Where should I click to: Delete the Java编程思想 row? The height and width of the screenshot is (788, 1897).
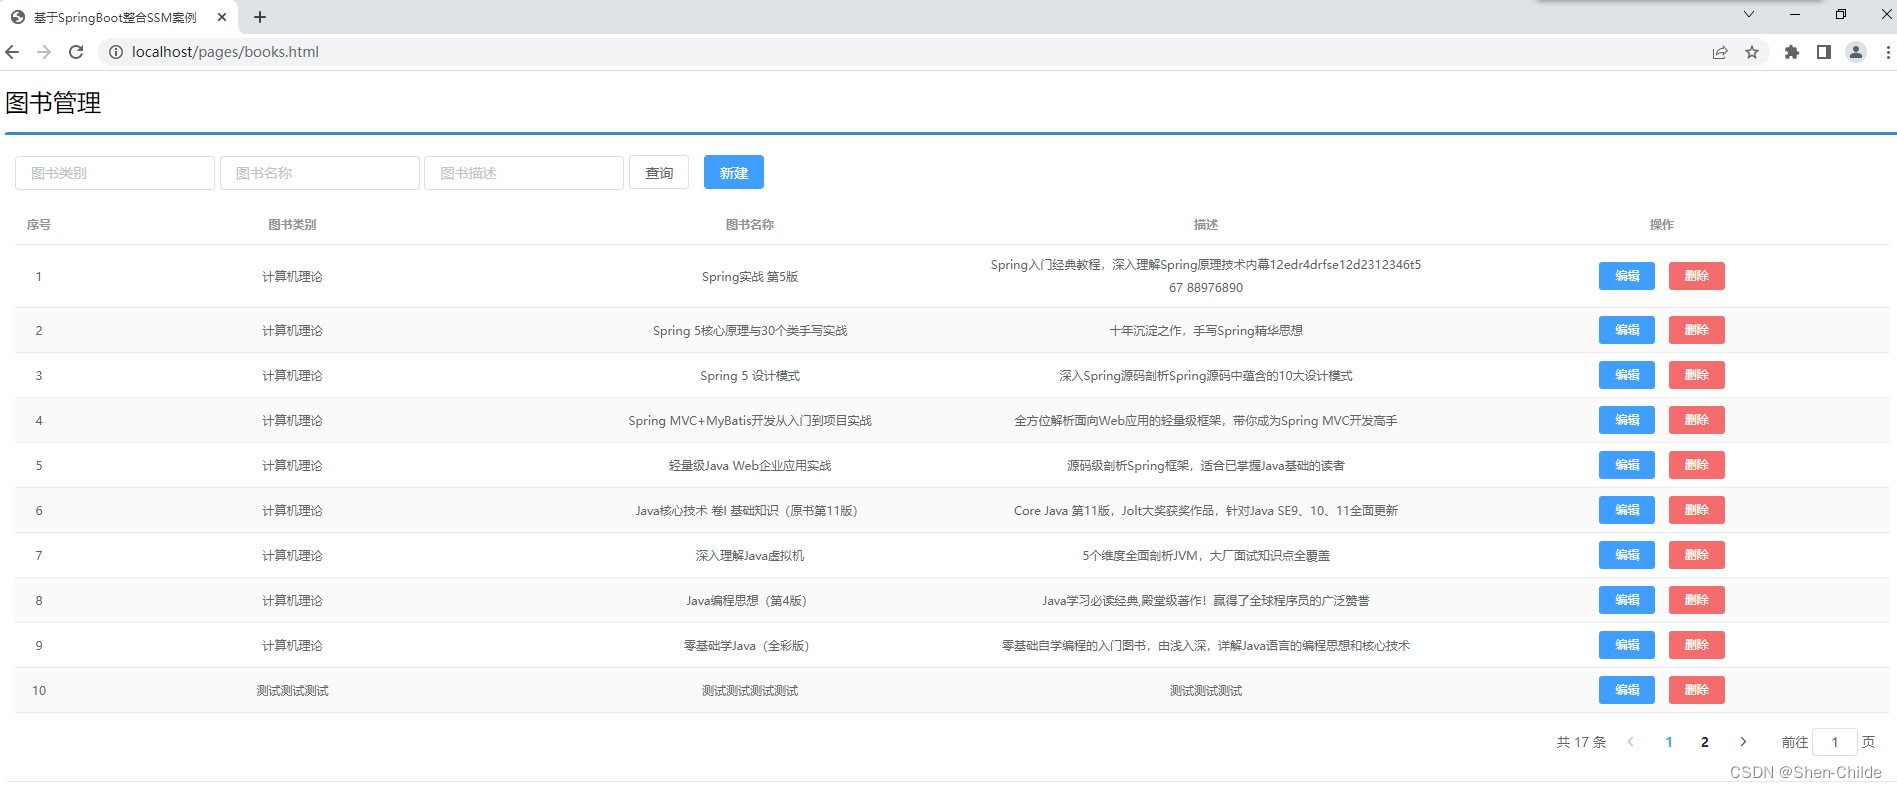pos(1697,600)
